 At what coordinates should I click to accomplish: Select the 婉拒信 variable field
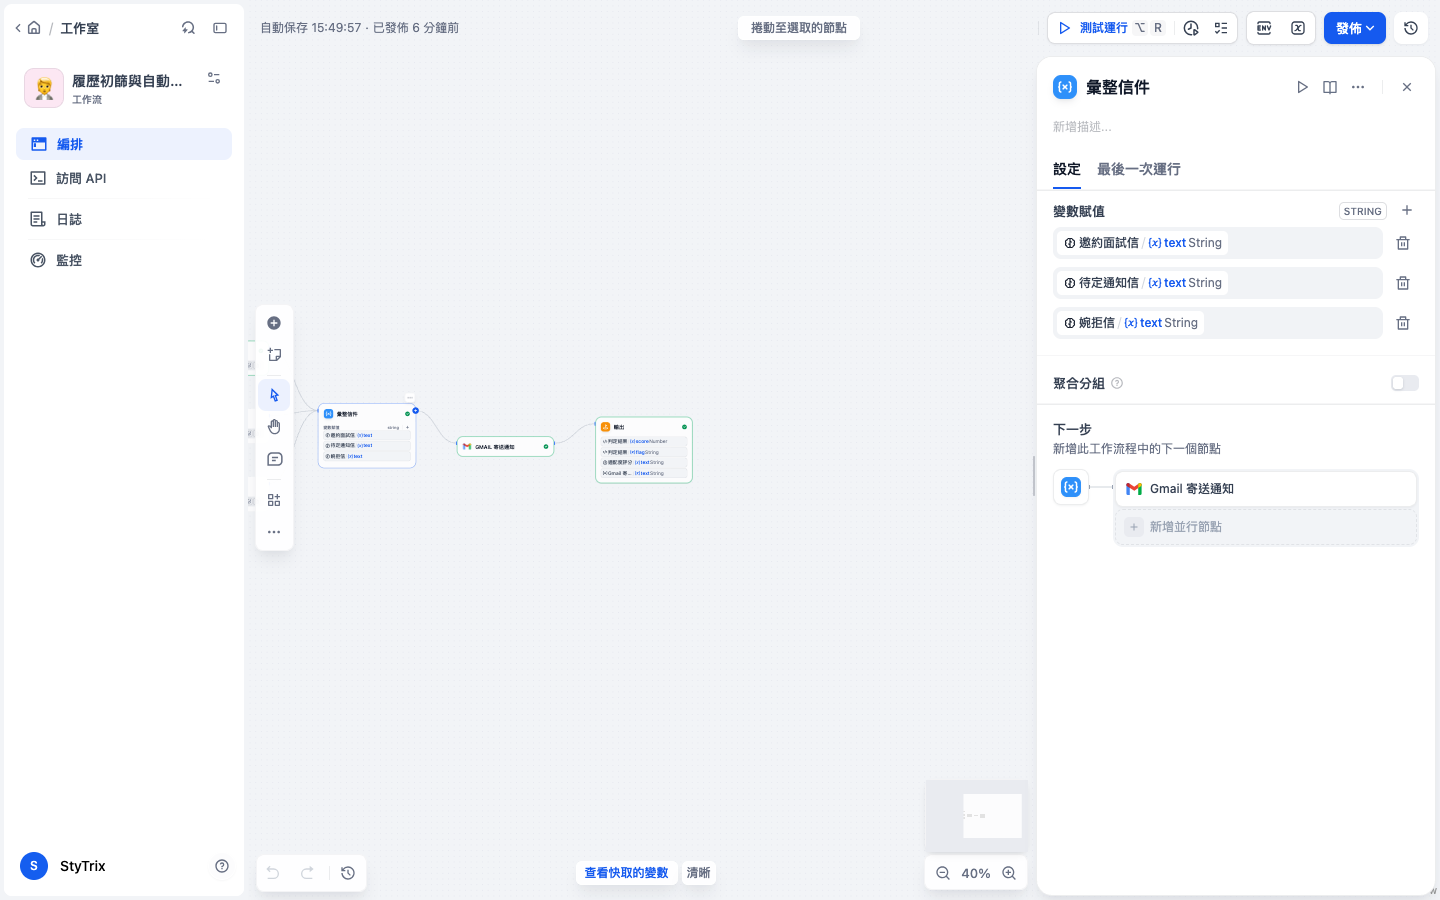click(1219, 323)
